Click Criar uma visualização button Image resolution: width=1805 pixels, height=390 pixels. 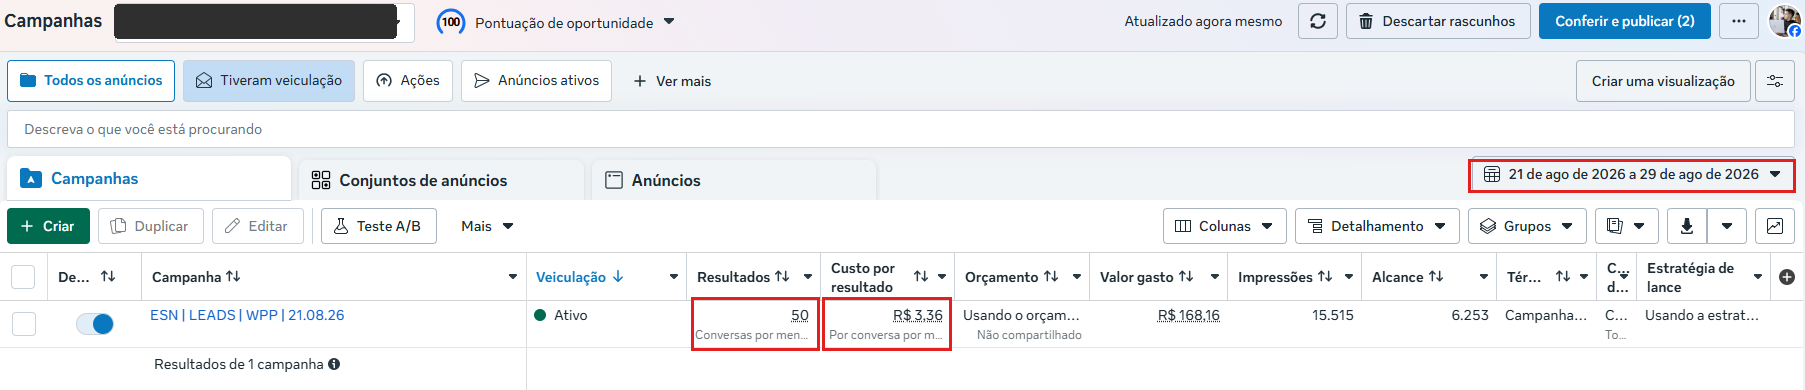pos(1663,81)
